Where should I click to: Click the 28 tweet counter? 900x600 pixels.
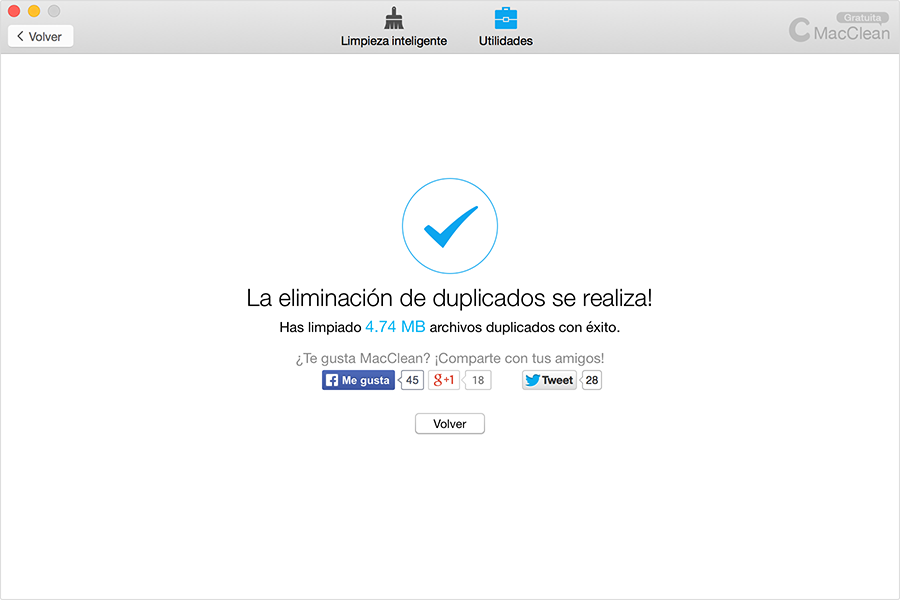pyautogui.click(x=591, y=380)
